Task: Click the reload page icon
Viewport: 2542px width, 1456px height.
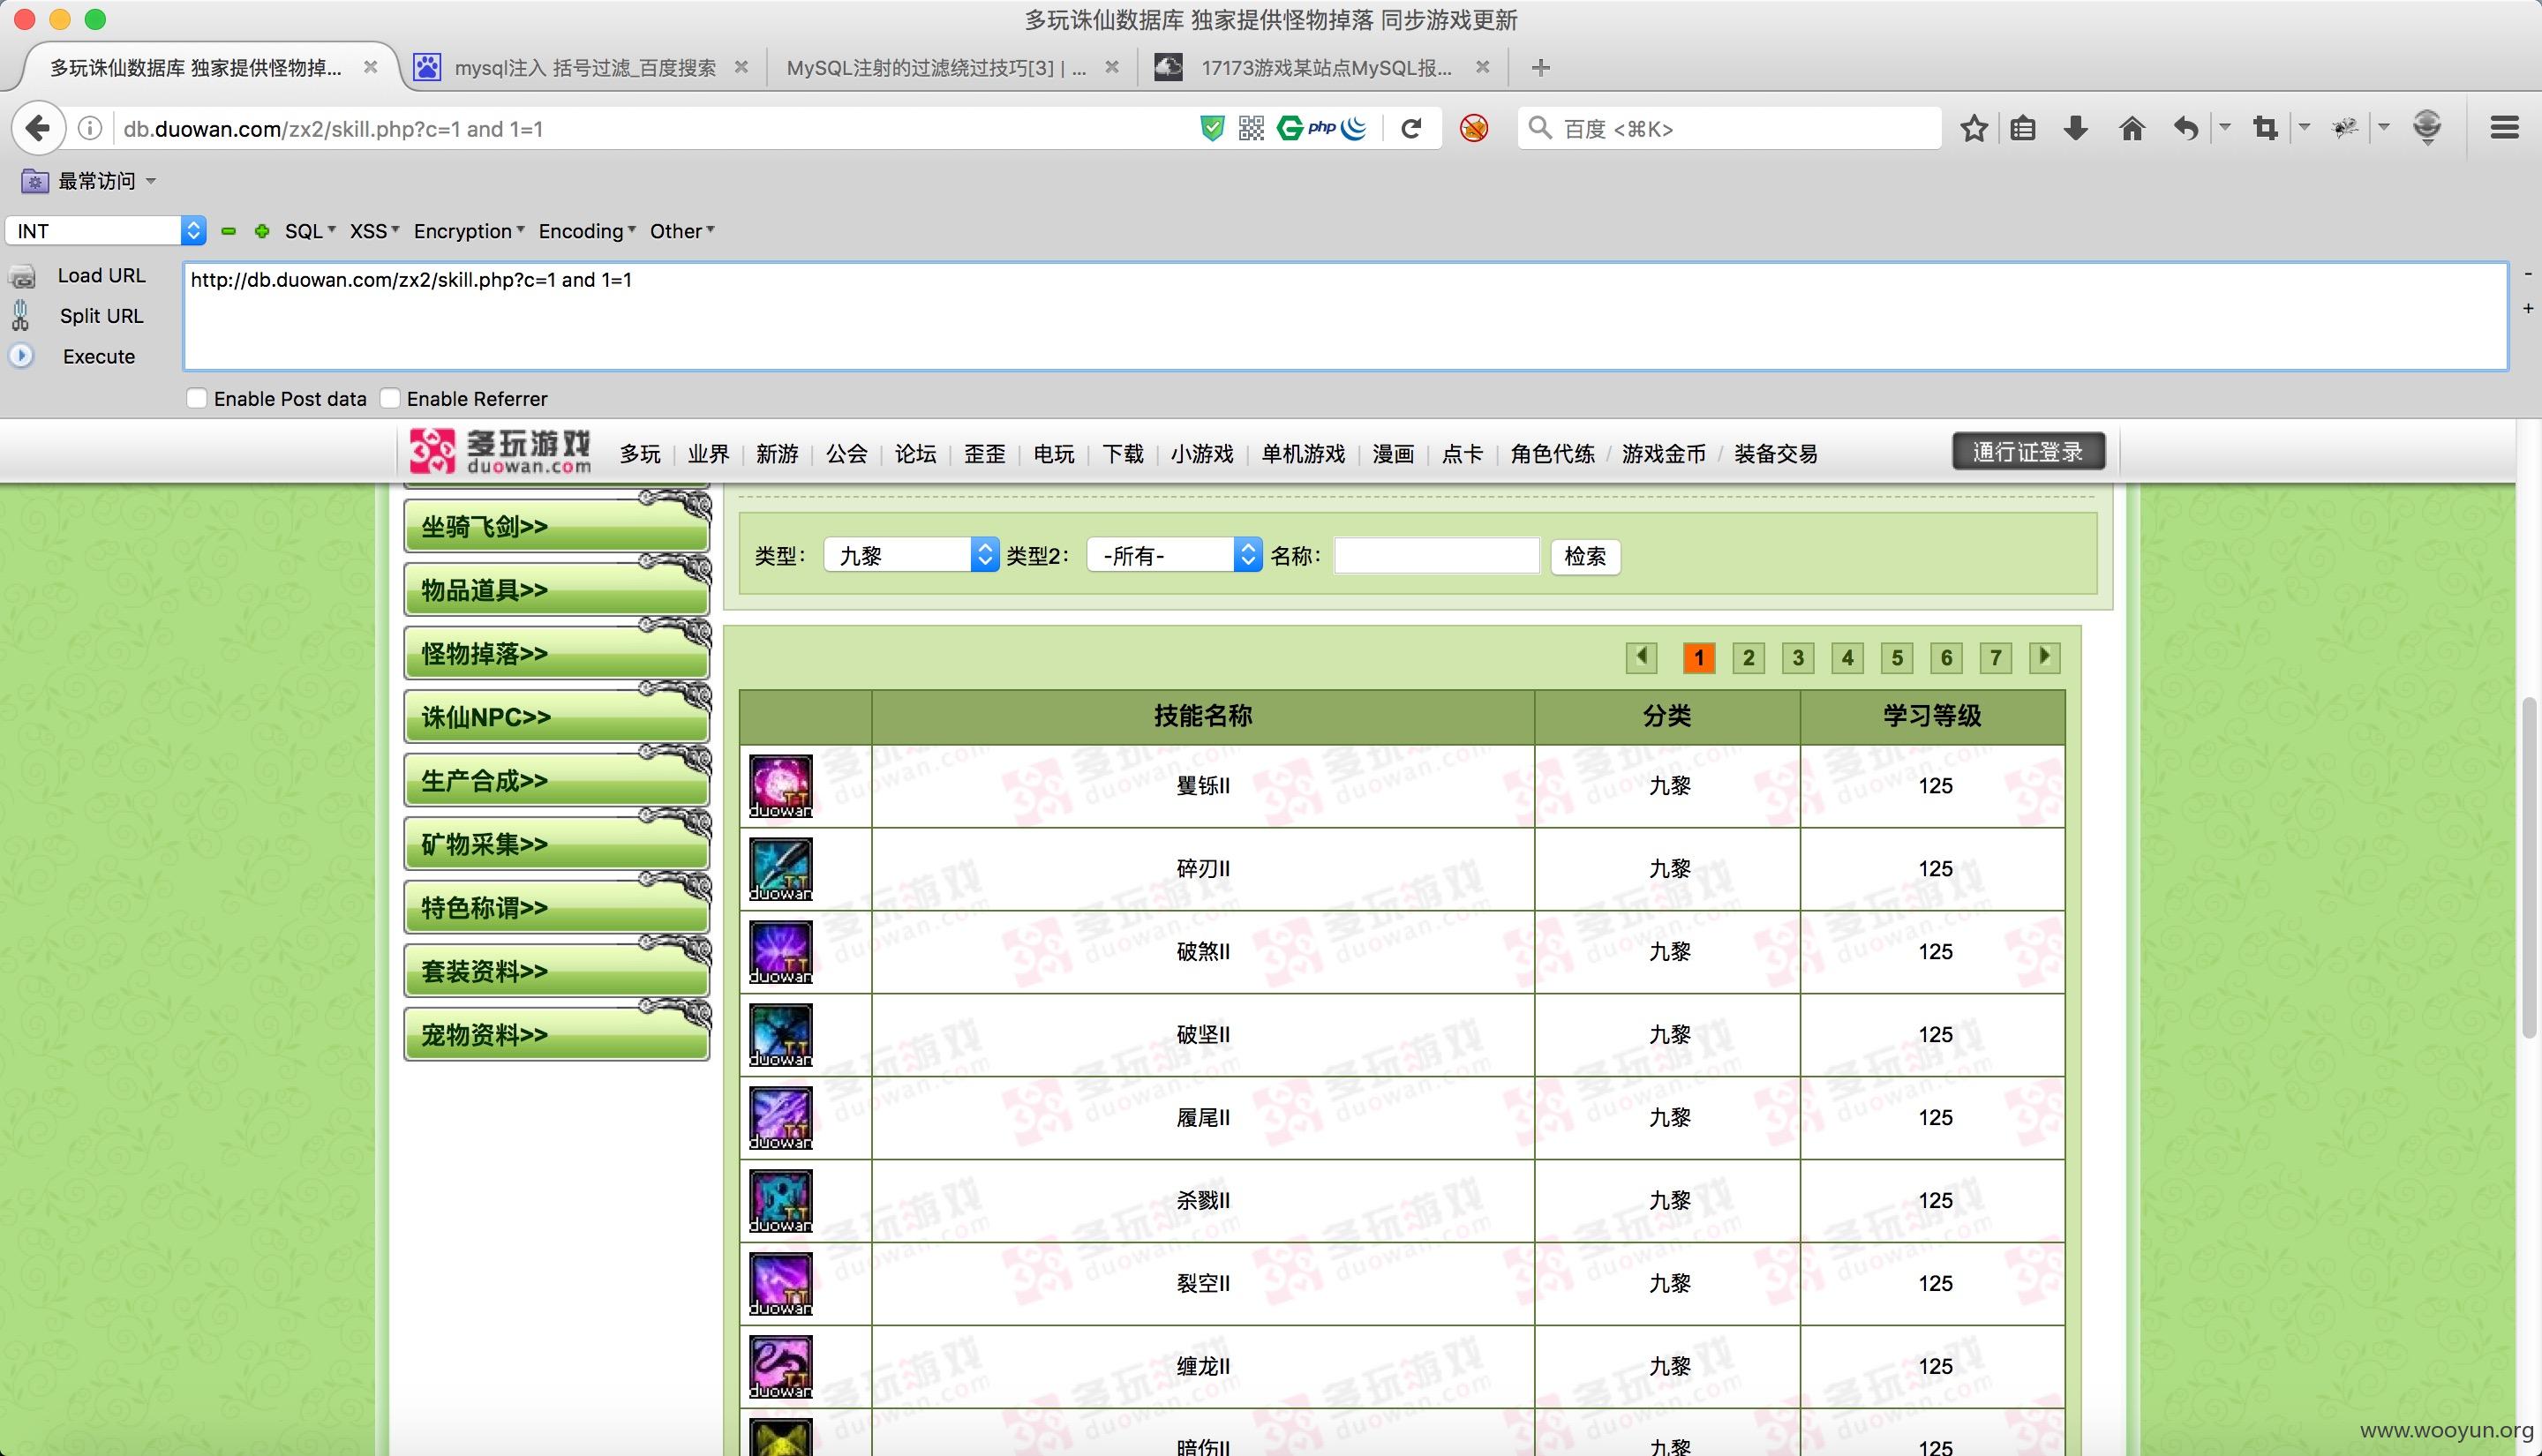Action: click(x=1411, y=128)
